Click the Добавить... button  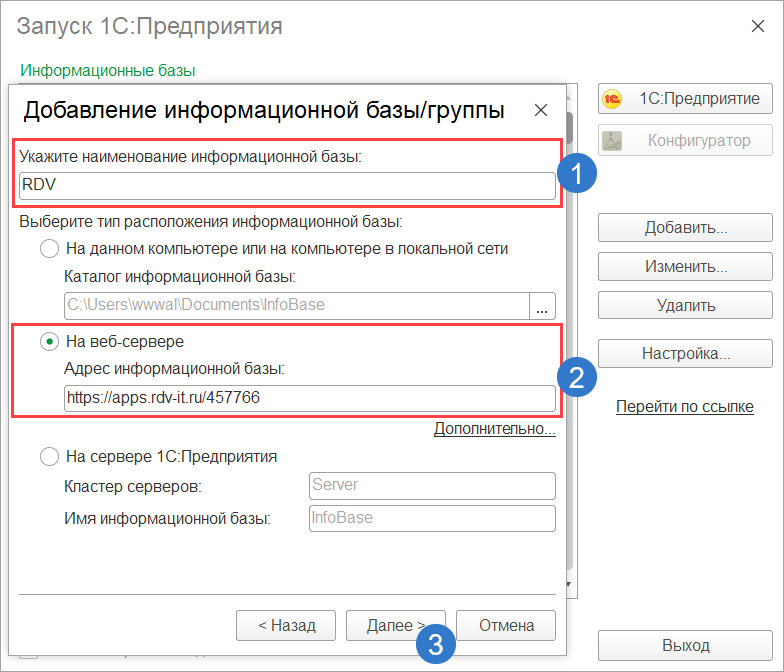tap(685, 228)
